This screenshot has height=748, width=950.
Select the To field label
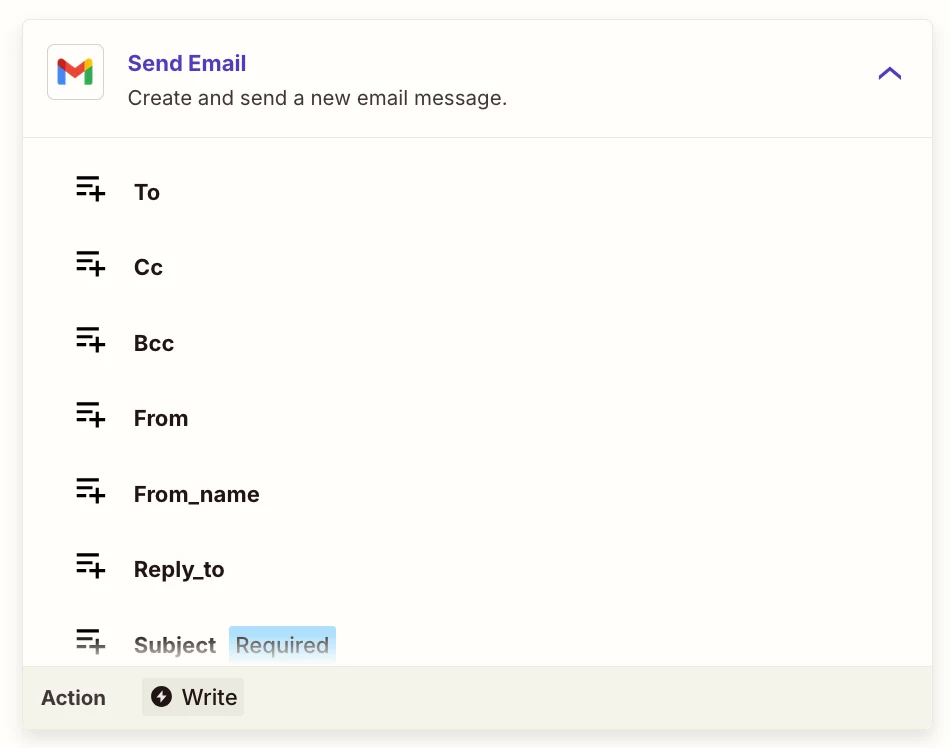(147, 192)
